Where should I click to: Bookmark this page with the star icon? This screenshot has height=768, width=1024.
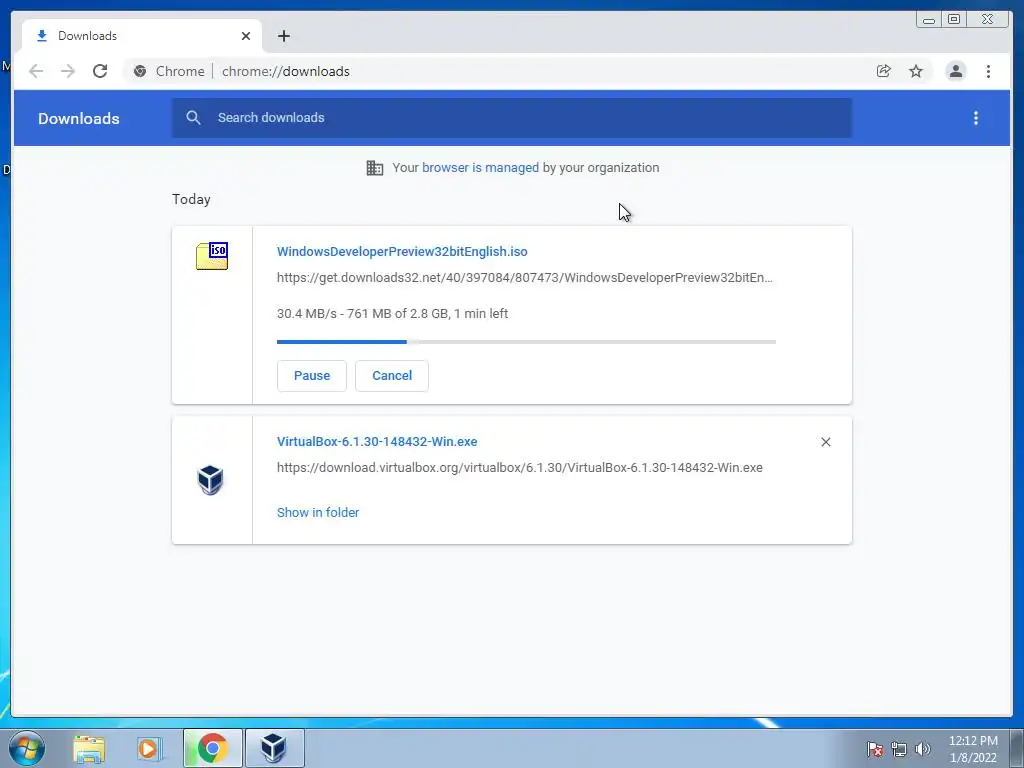916,71
